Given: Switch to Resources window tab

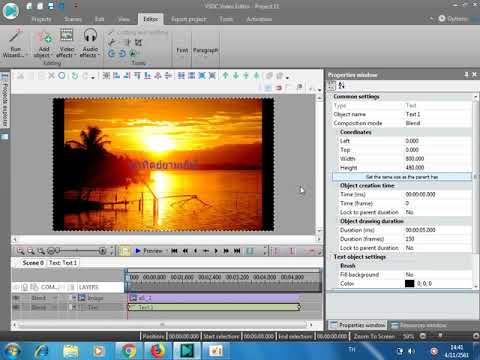Looking at the screenshot, I should click(419, 325).
